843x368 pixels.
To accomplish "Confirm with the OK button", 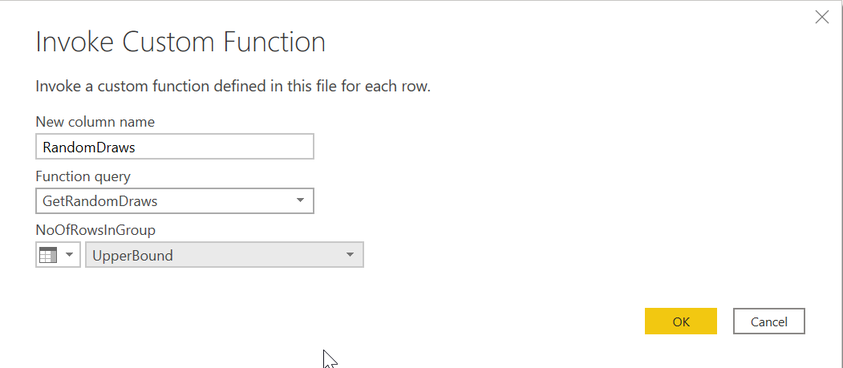I will 681,321.
